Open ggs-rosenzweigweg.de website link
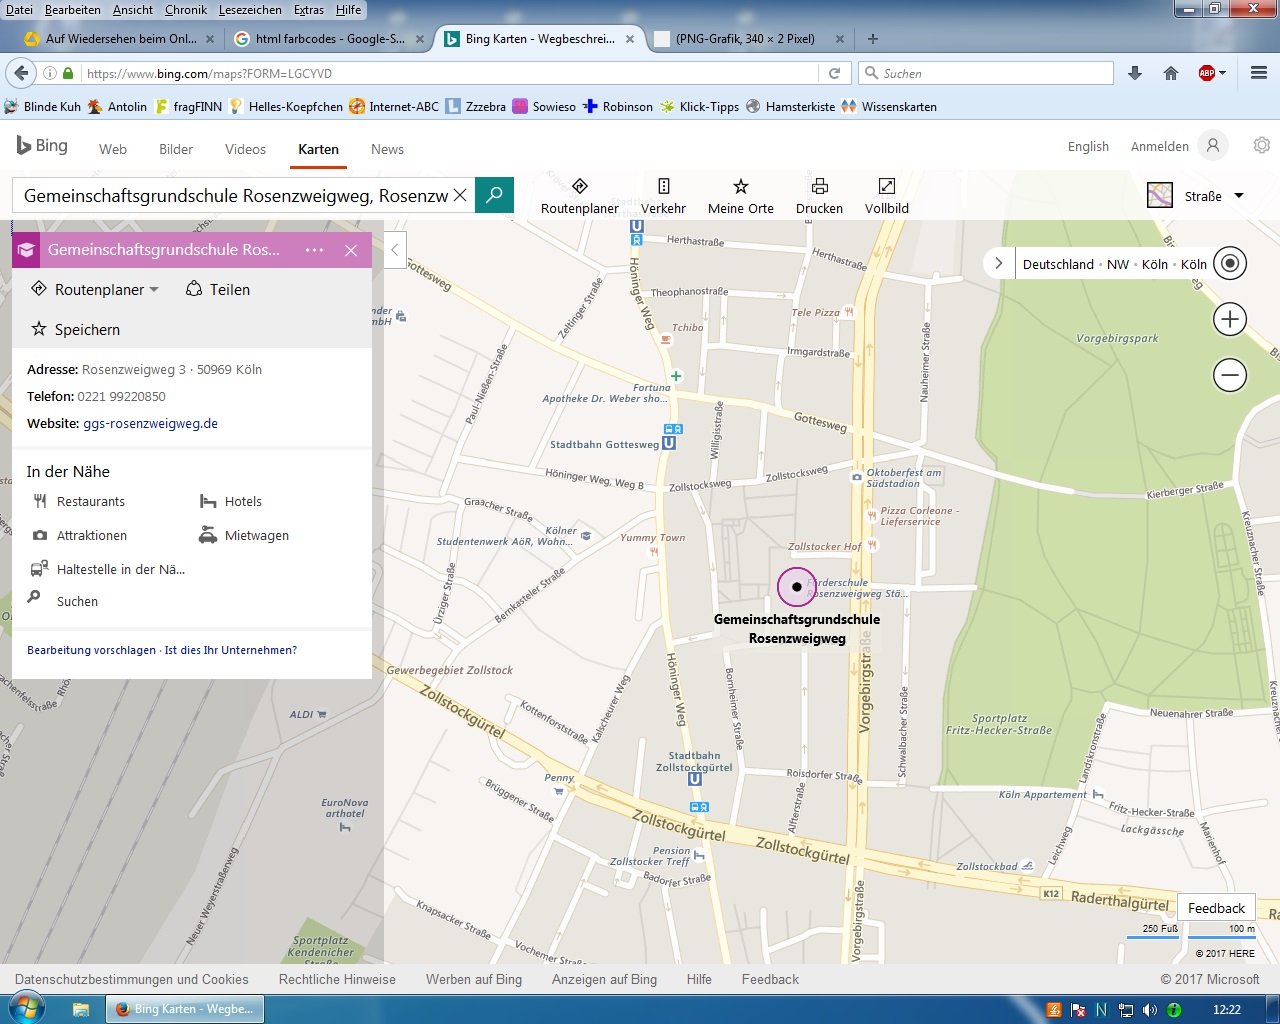The width and height of the screenshot is (1280, 1024). click(150, 424)
